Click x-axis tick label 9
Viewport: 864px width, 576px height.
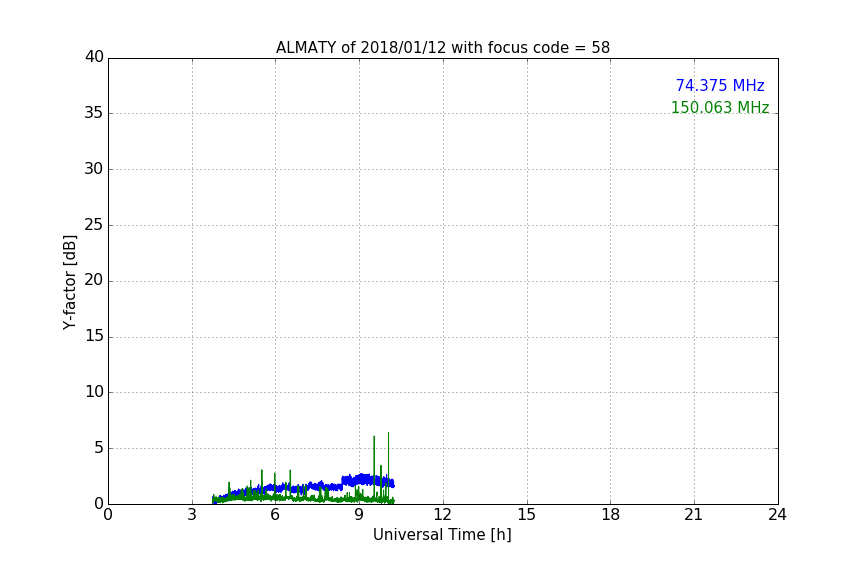[359, 515]
